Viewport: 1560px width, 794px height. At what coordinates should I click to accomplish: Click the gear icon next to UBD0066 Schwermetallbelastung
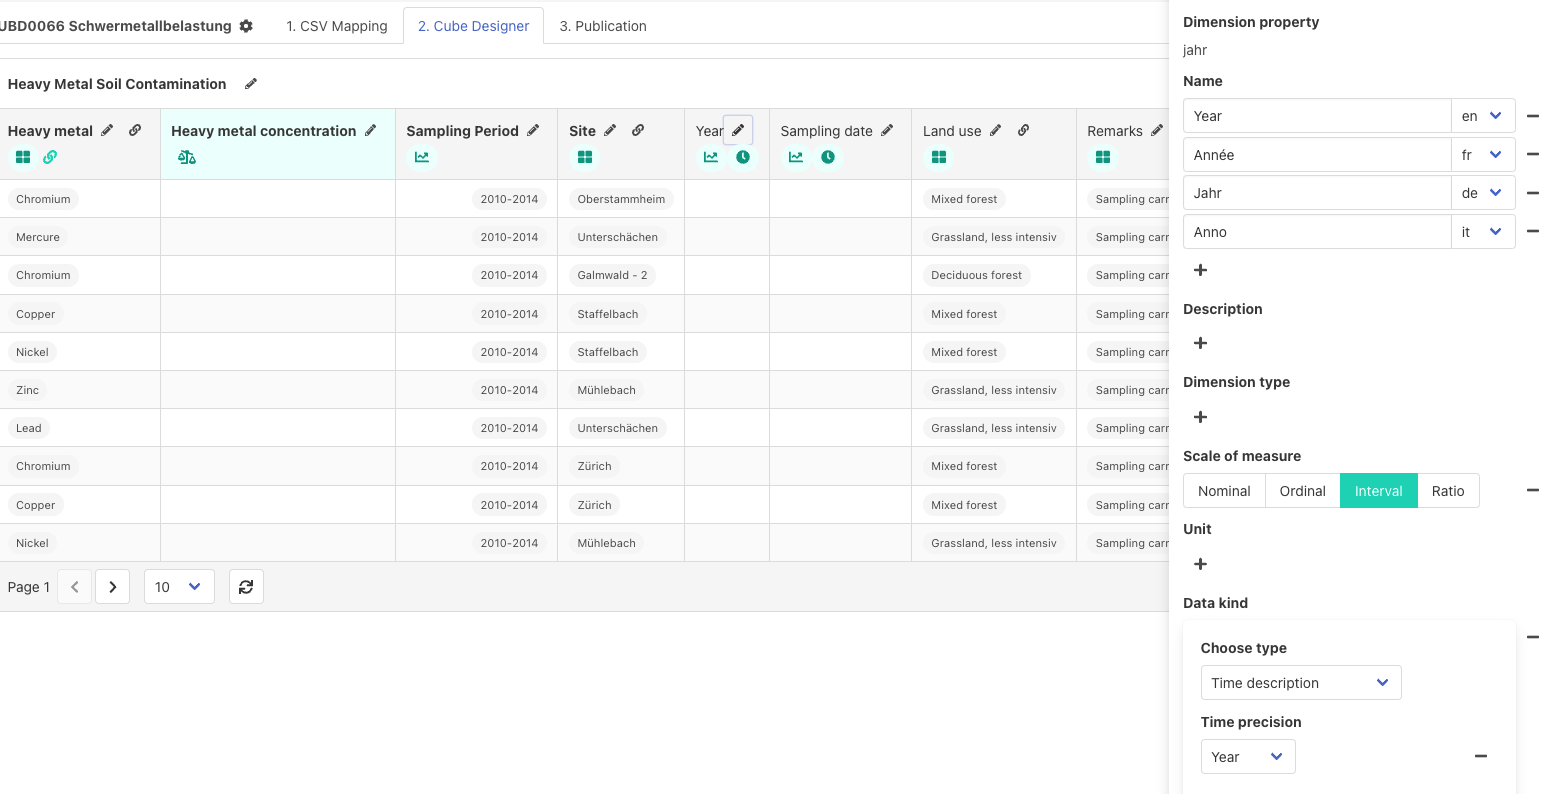(246, 26)
